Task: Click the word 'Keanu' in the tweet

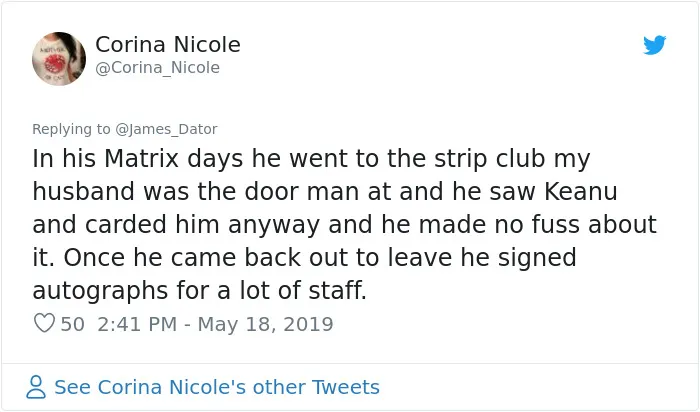Action: click(x=581, y=191)
